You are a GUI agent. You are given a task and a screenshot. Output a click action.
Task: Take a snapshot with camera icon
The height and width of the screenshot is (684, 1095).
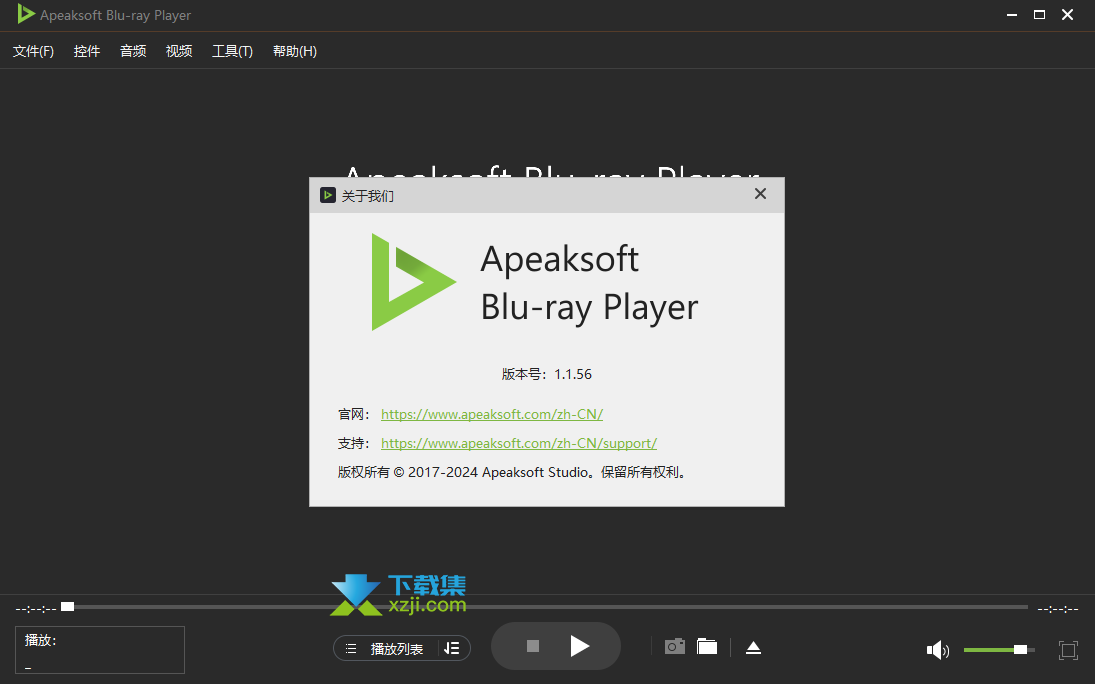pyautogui.click(x=675, y=646)
